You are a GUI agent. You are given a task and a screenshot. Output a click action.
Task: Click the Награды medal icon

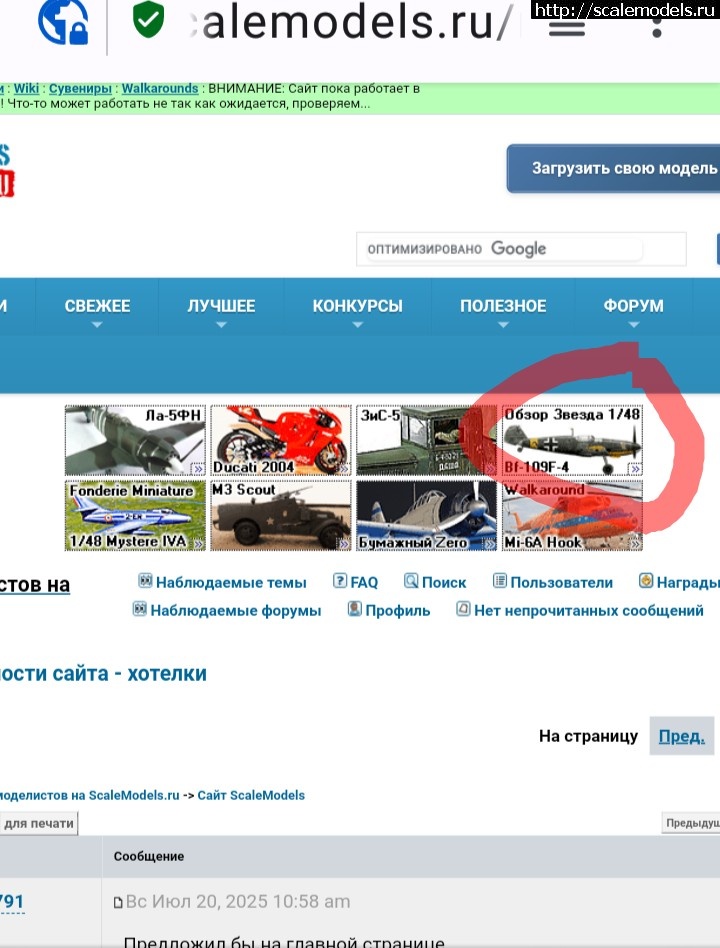click(646, 581)
